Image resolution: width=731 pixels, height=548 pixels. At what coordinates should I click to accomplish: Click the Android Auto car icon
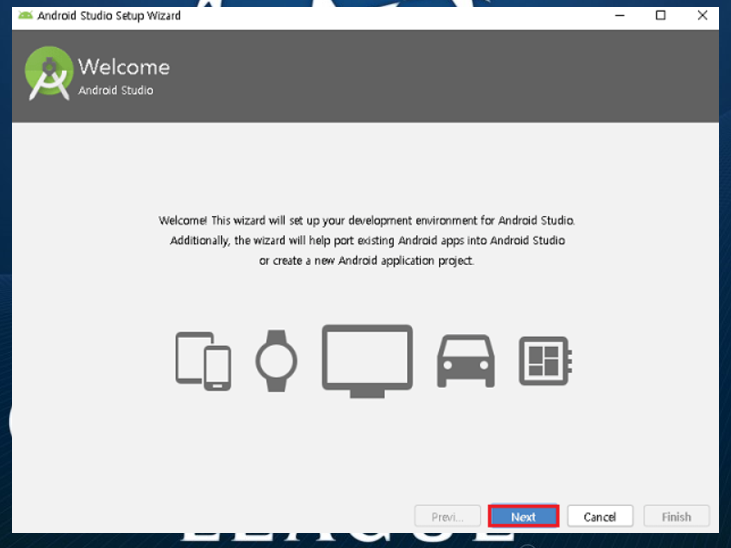tap(466, 361)
